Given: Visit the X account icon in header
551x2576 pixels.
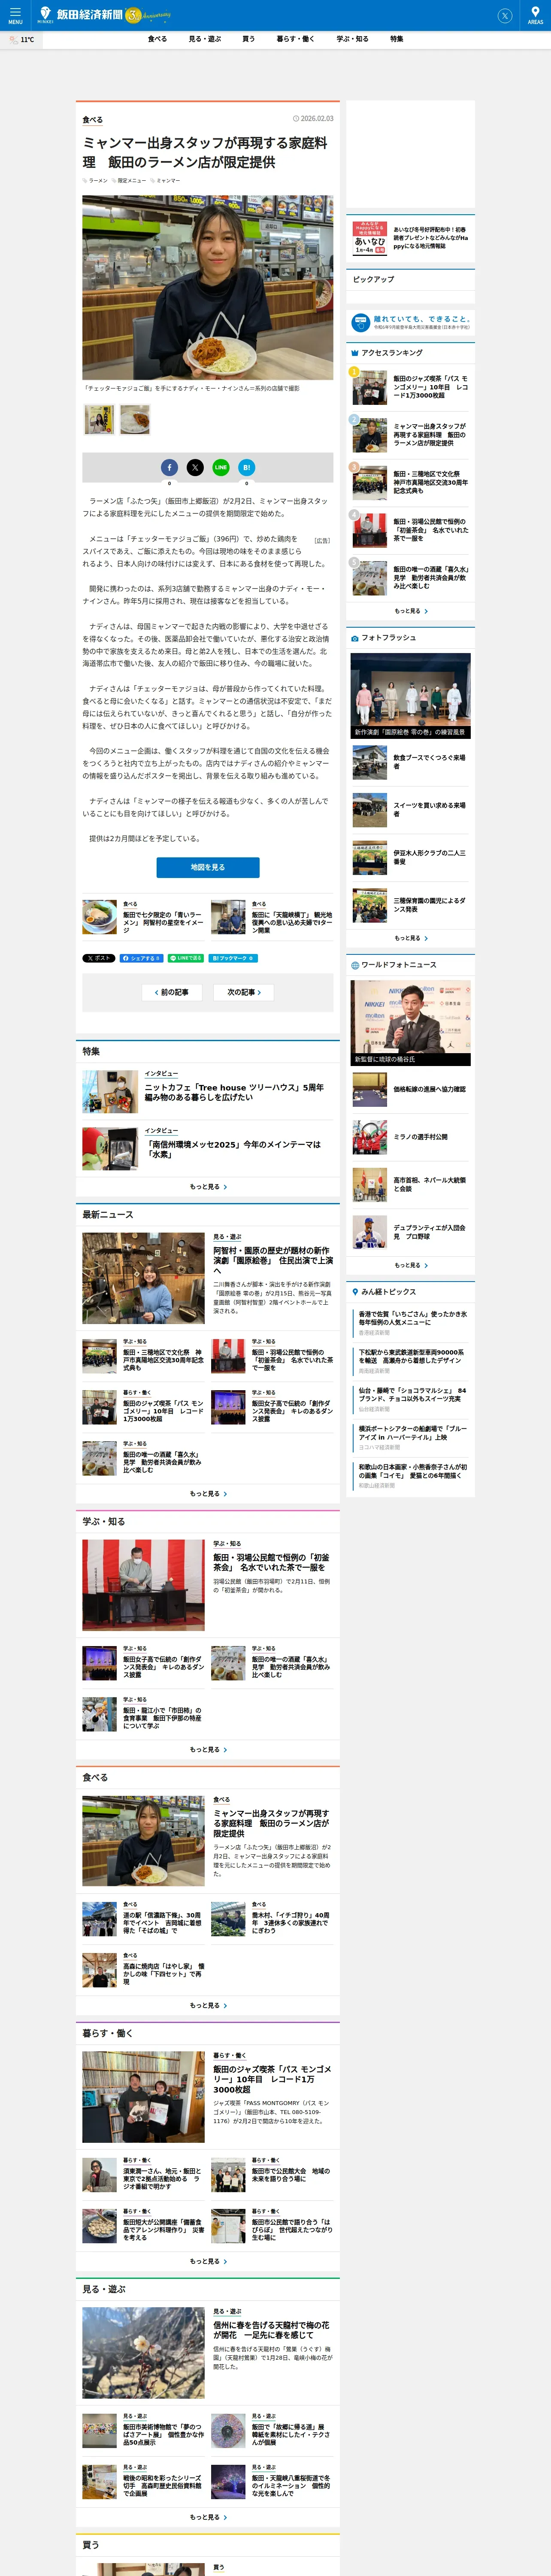Looking at the screenshot, I should 505,16.
